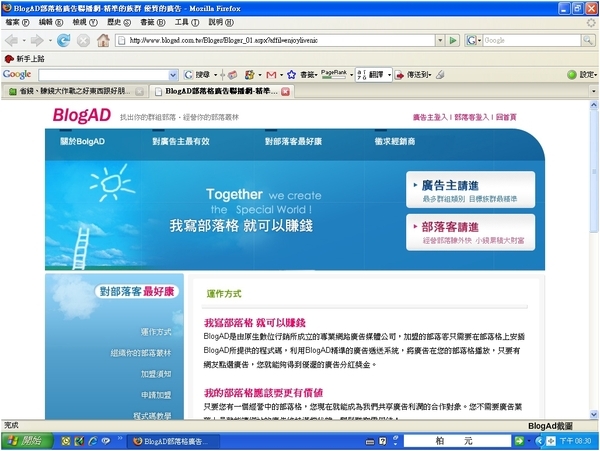Click the highlighter pen icon on Google toolbar
The height and width of the screenshot is (451, 600).
tap(440, 75)
